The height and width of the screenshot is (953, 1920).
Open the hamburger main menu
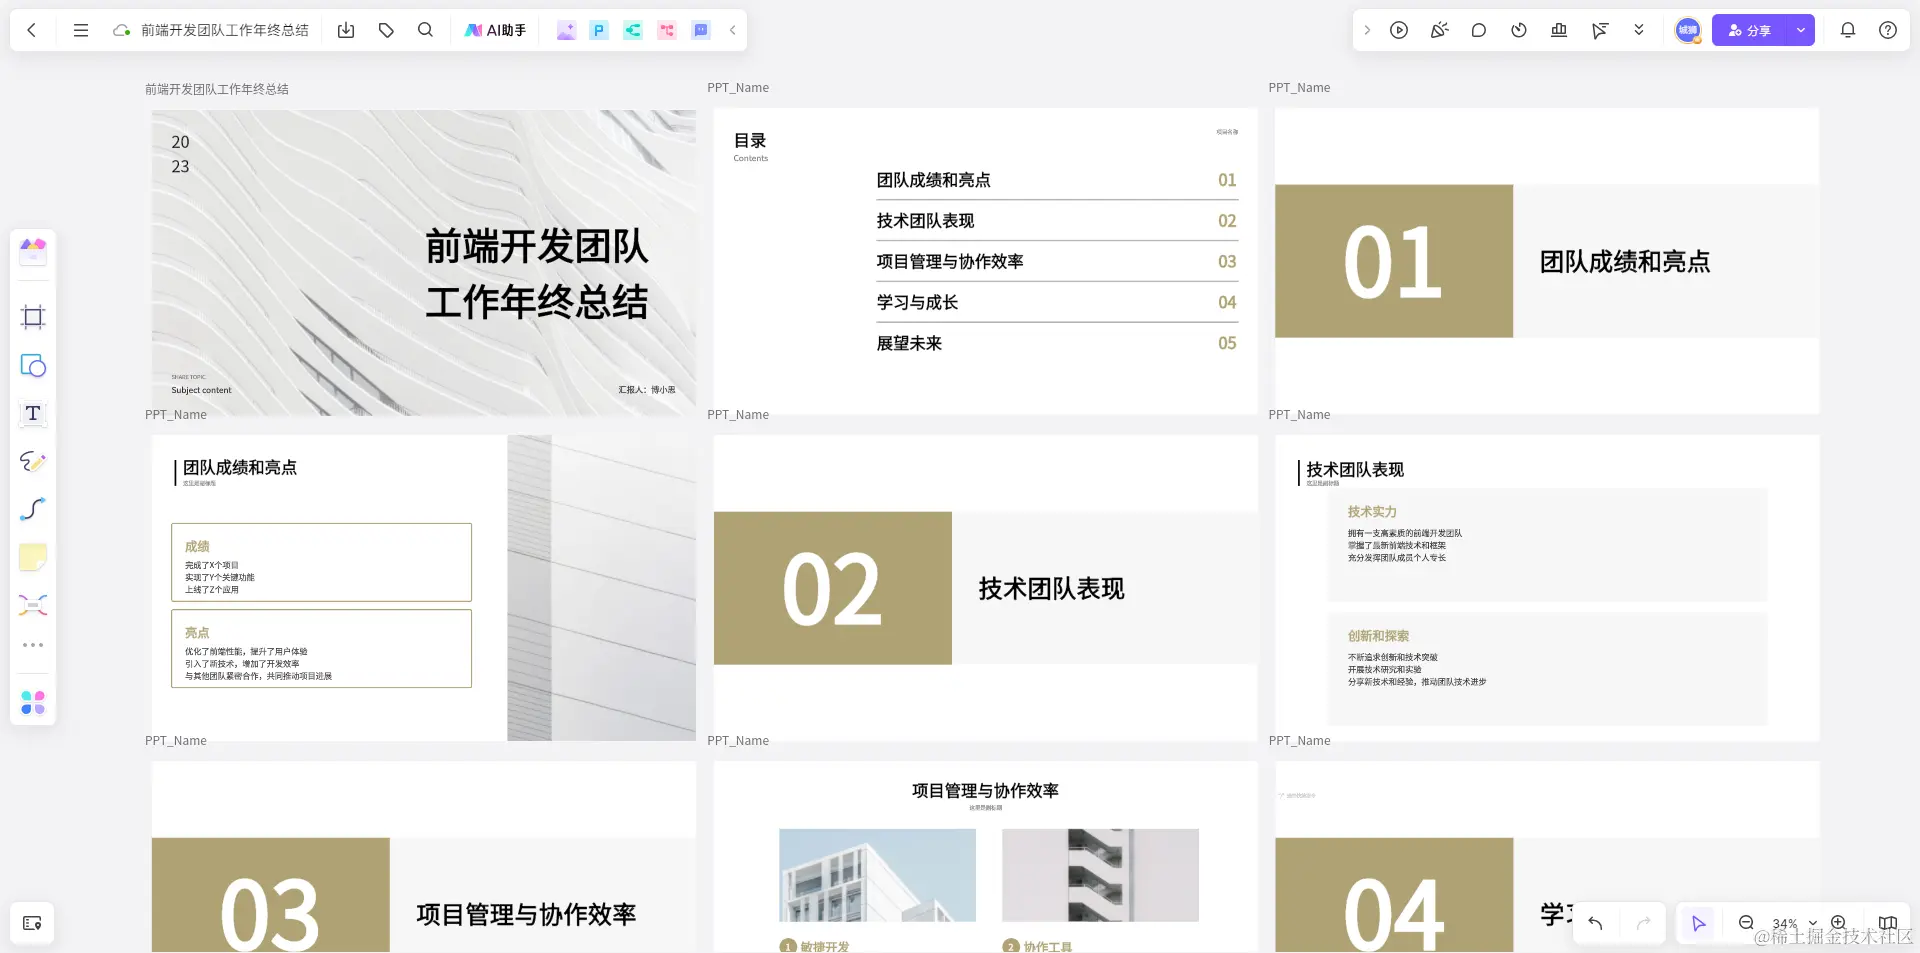81,30
